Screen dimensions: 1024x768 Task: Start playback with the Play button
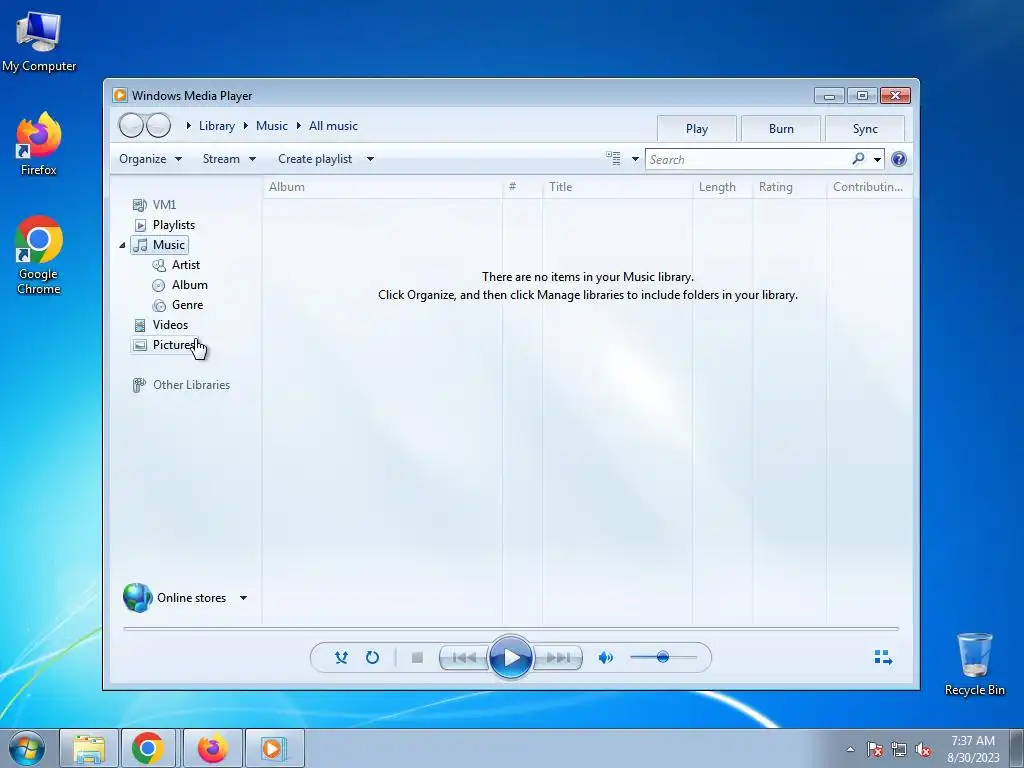[x=511, y=658]
